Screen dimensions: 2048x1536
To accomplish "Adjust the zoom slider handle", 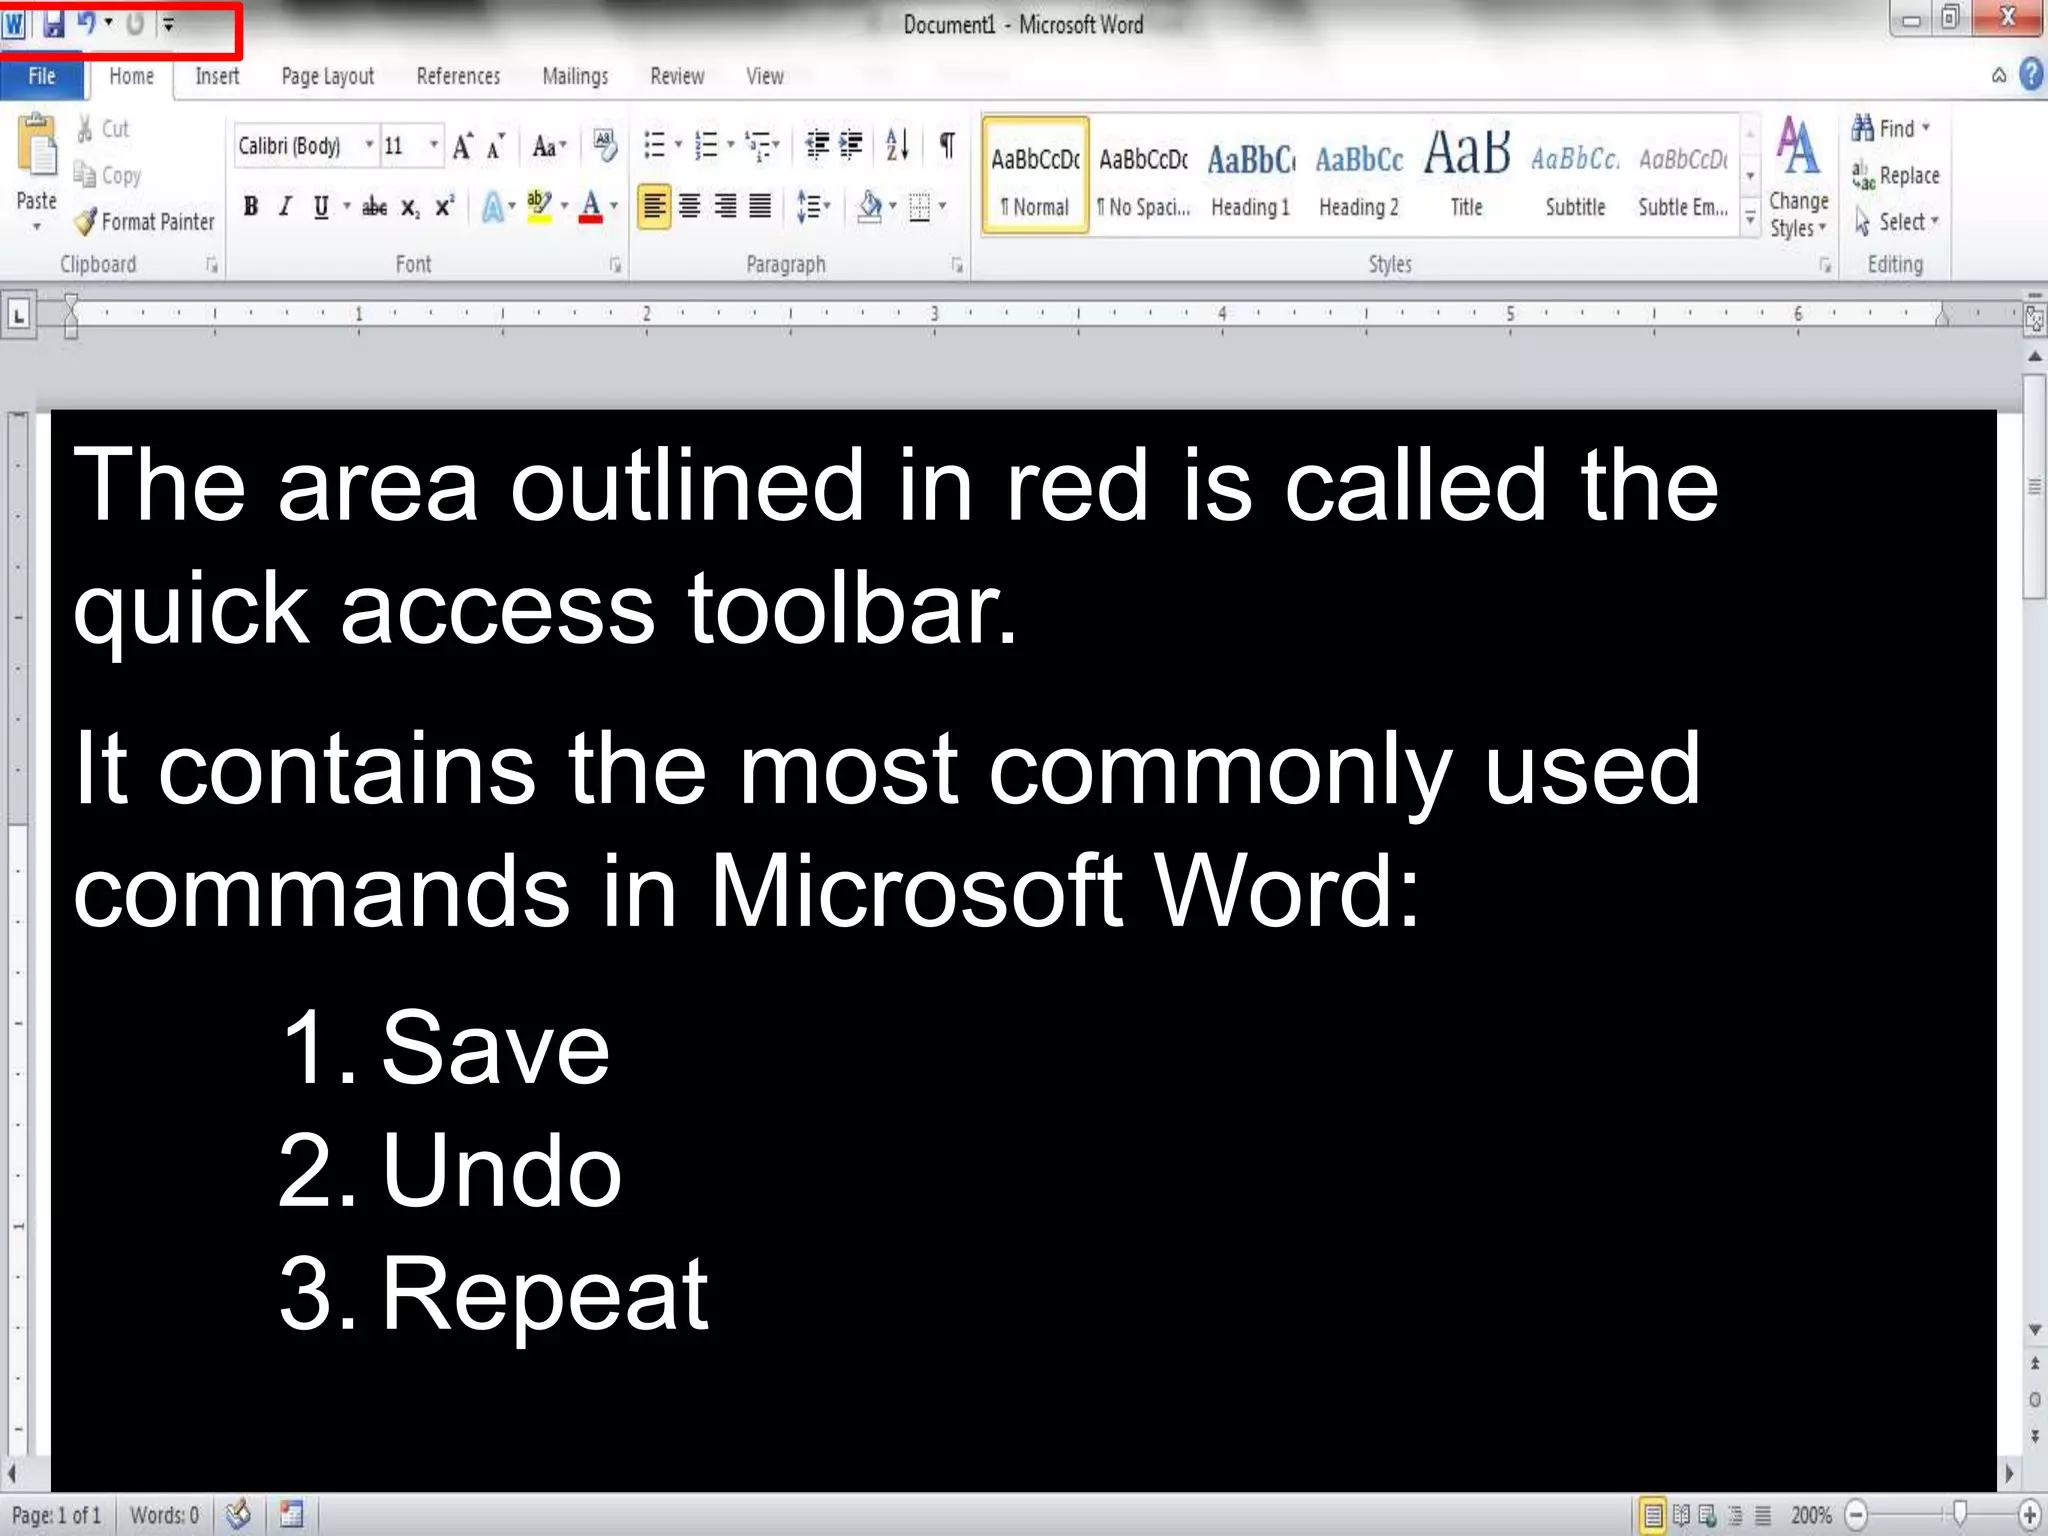I will tap(1961, 1514).
